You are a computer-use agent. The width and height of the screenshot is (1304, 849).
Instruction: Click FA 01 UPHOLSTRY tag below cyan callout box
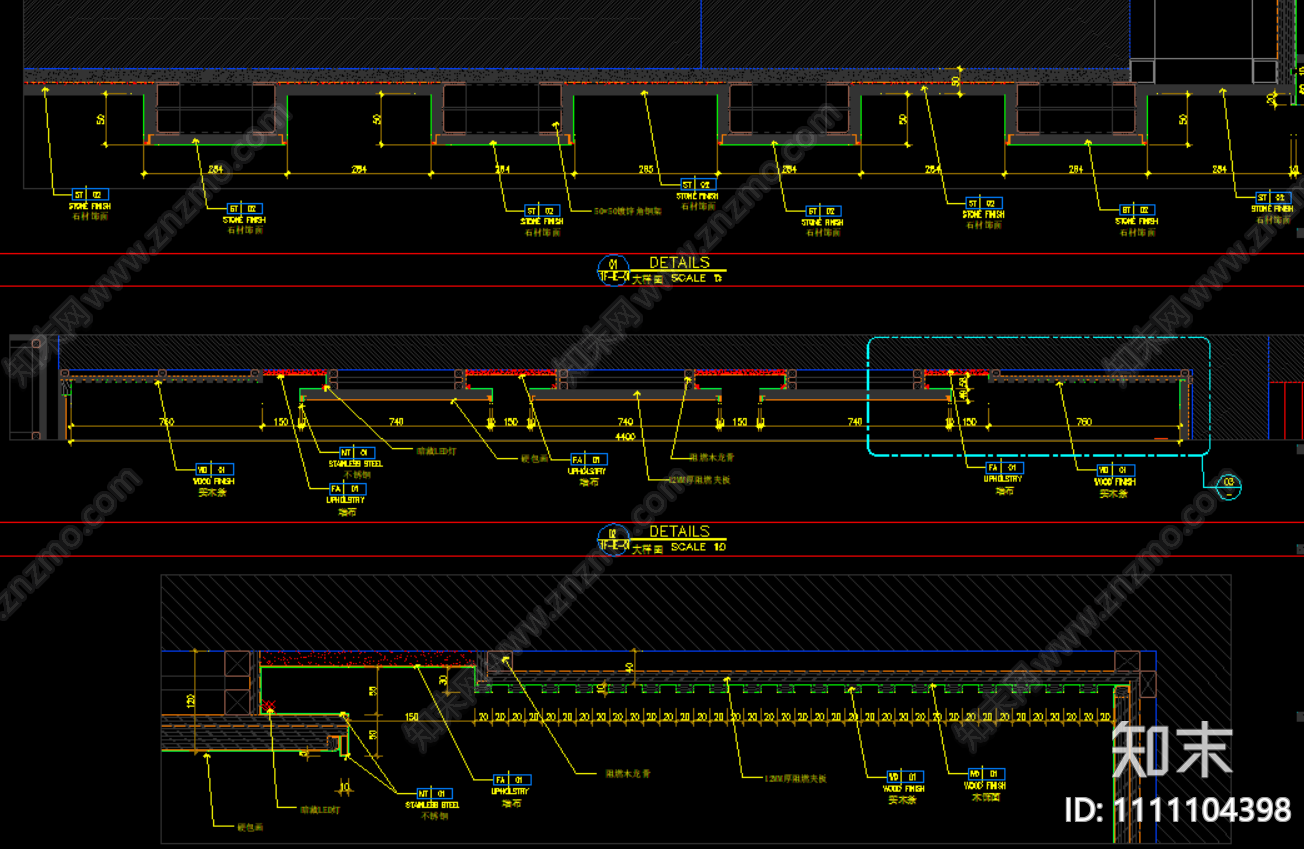(1005, 479)
